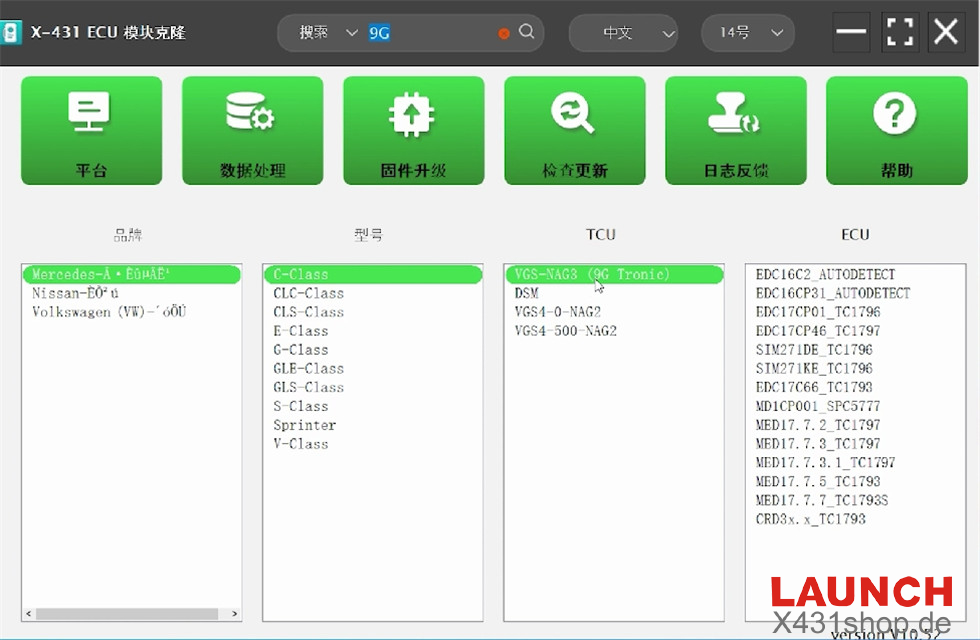Click the magnifier search icon
The image size is (980, 640).
527,32
